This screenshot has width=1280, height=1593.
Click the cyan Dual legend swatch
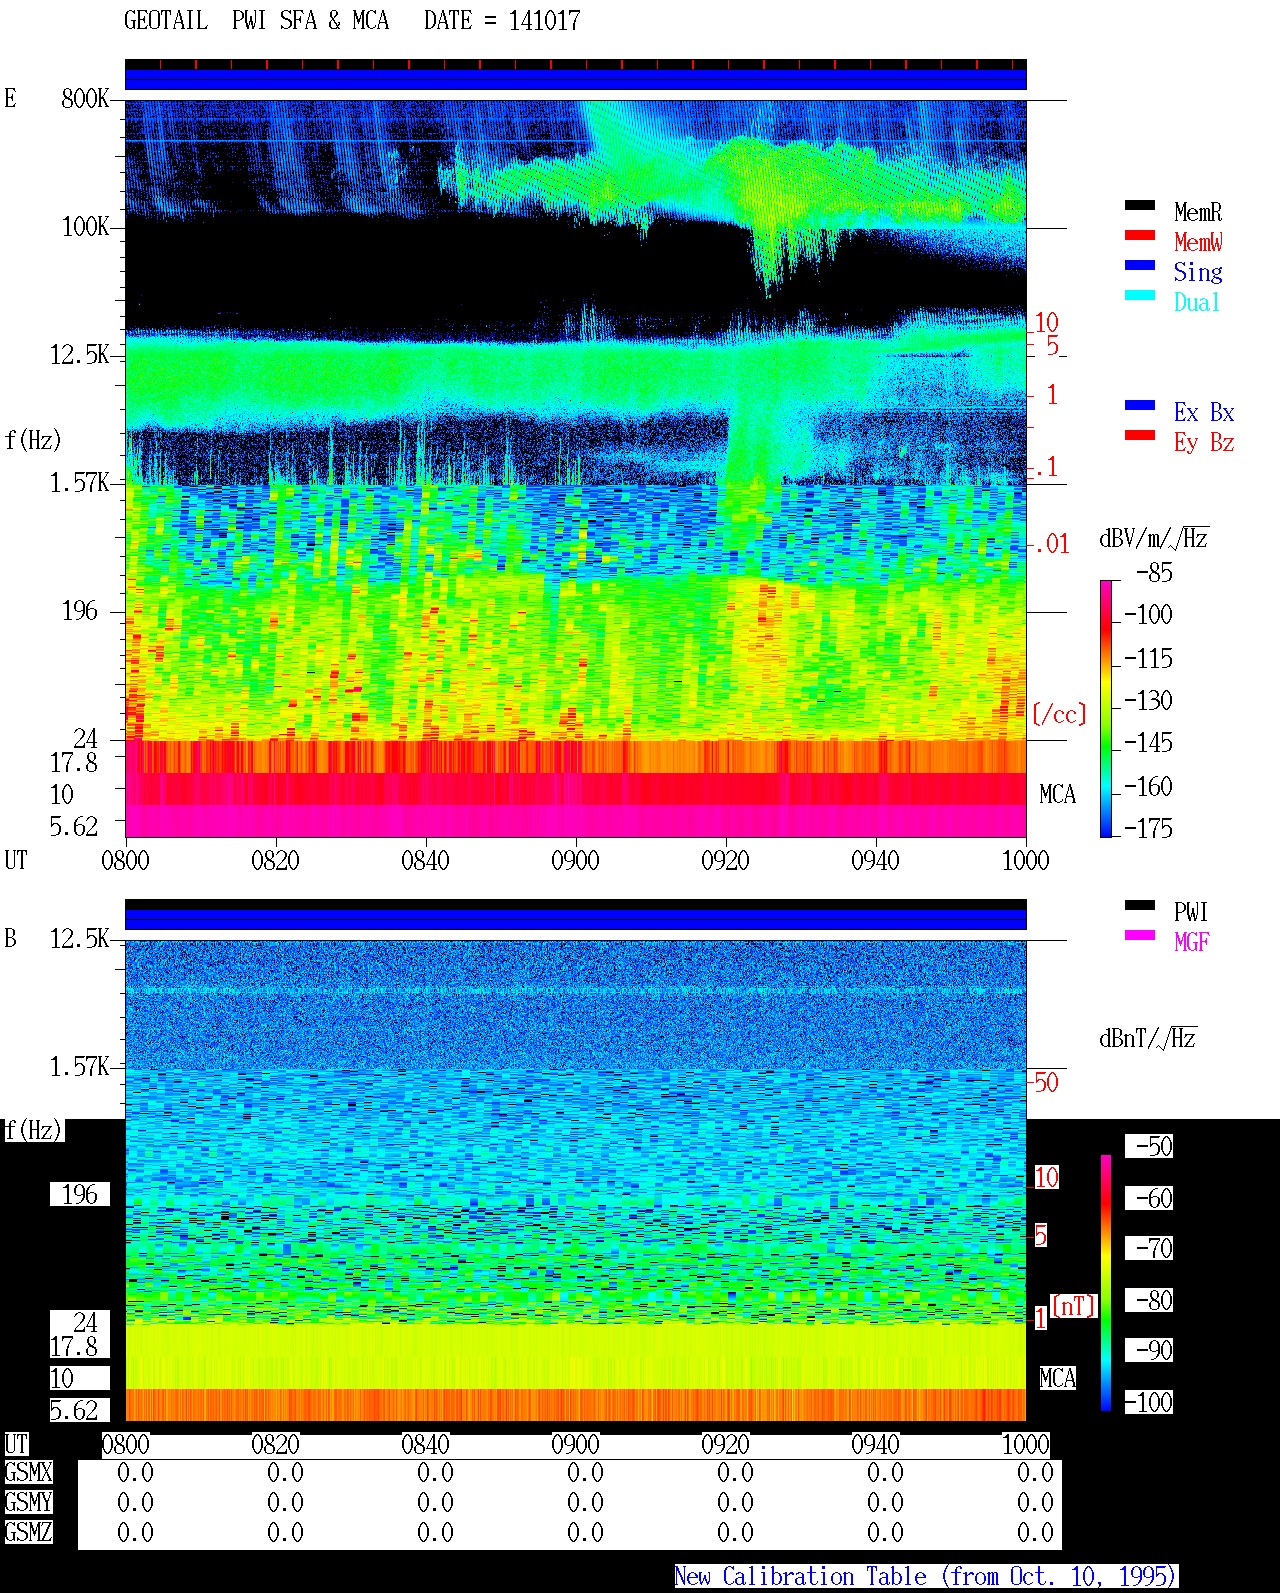(1140, 295)
